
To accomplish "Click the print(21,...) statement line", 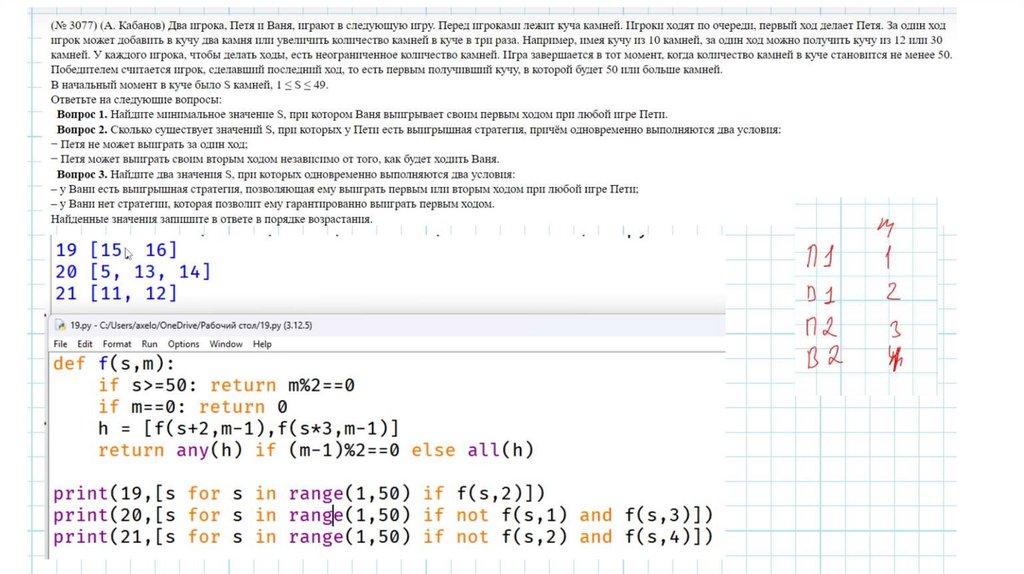I will (383, 536).
